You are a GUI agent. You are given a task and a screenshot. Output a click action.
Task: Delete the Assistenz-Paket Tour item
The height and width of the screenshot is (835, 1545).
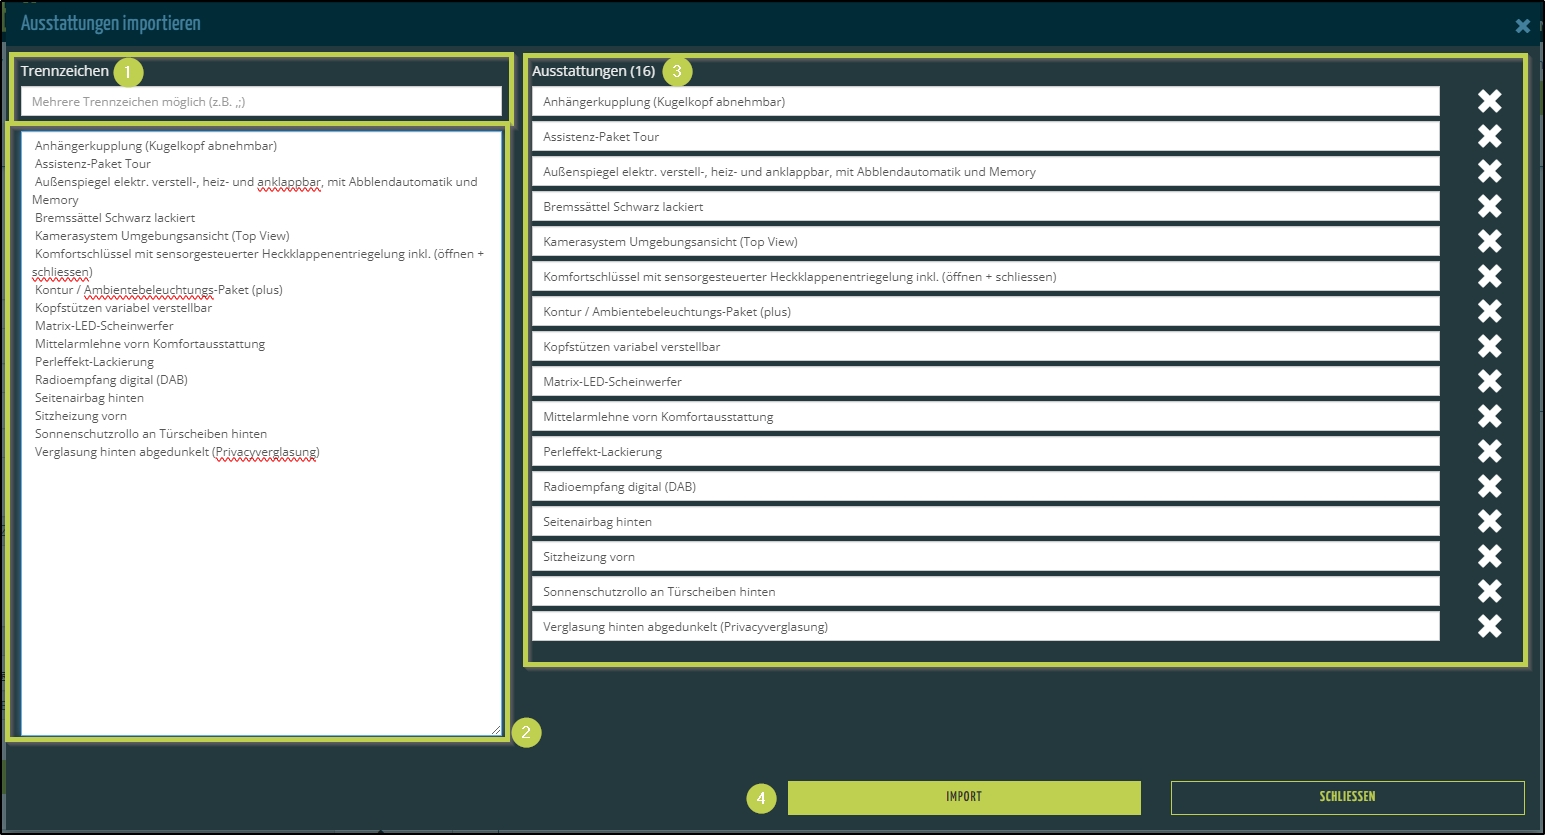pyautogui.click(x=1489, y=136)
